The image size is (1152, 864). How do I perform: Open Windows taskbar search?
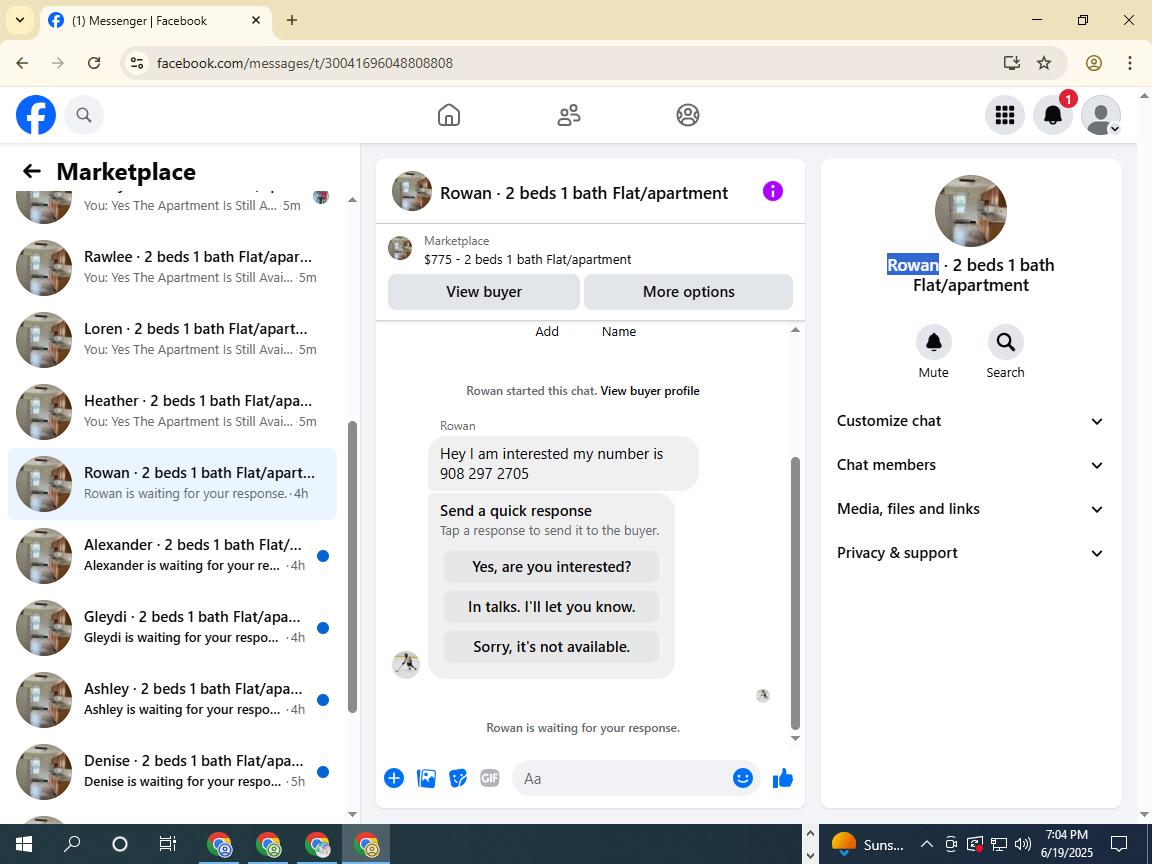[x=72, y=843]
